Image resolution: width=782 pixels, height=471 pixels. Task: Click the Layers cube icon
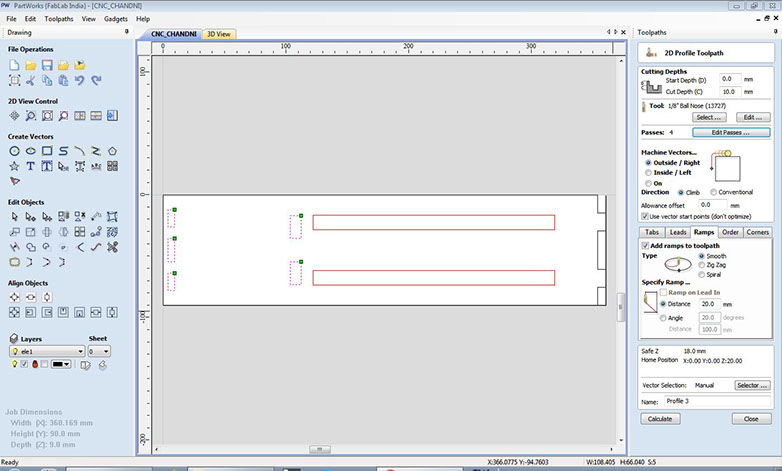pyautogui.click(x=14, y=338)
